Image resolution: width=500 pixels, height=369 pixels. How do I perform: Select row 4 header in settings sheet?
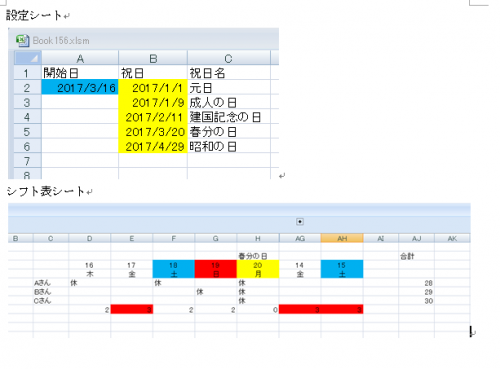(27, 117)
